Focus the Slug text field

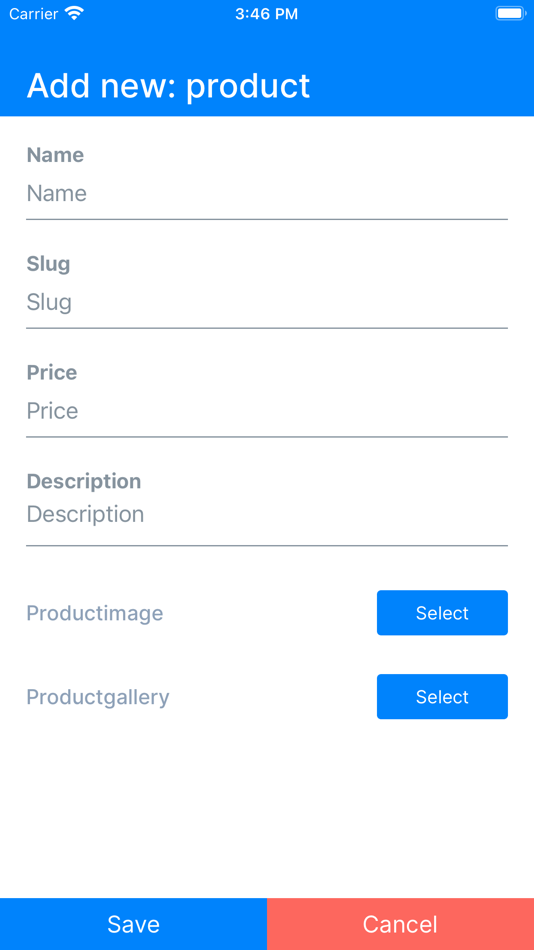point(267,302)
